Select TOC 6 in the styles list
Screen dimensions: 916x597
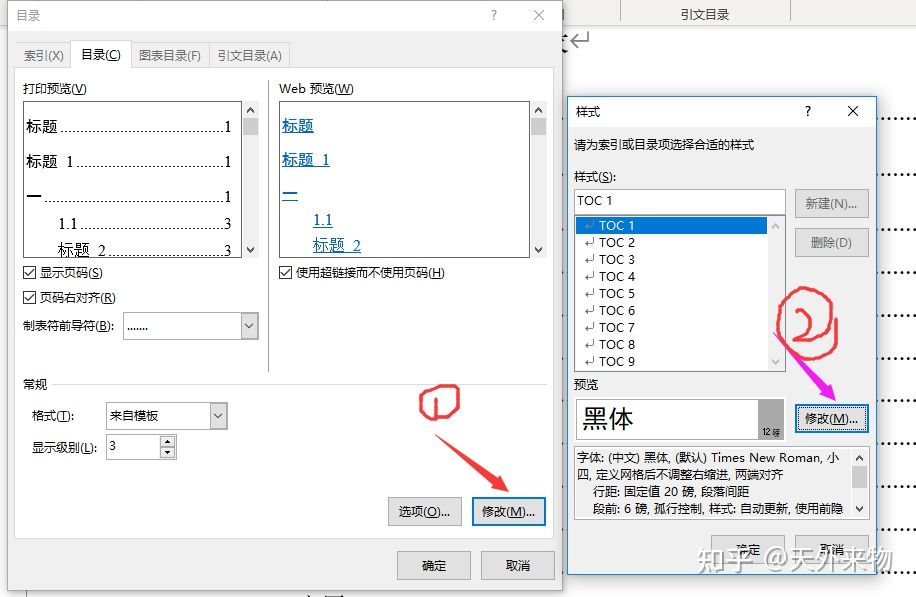tap(671, 310)
